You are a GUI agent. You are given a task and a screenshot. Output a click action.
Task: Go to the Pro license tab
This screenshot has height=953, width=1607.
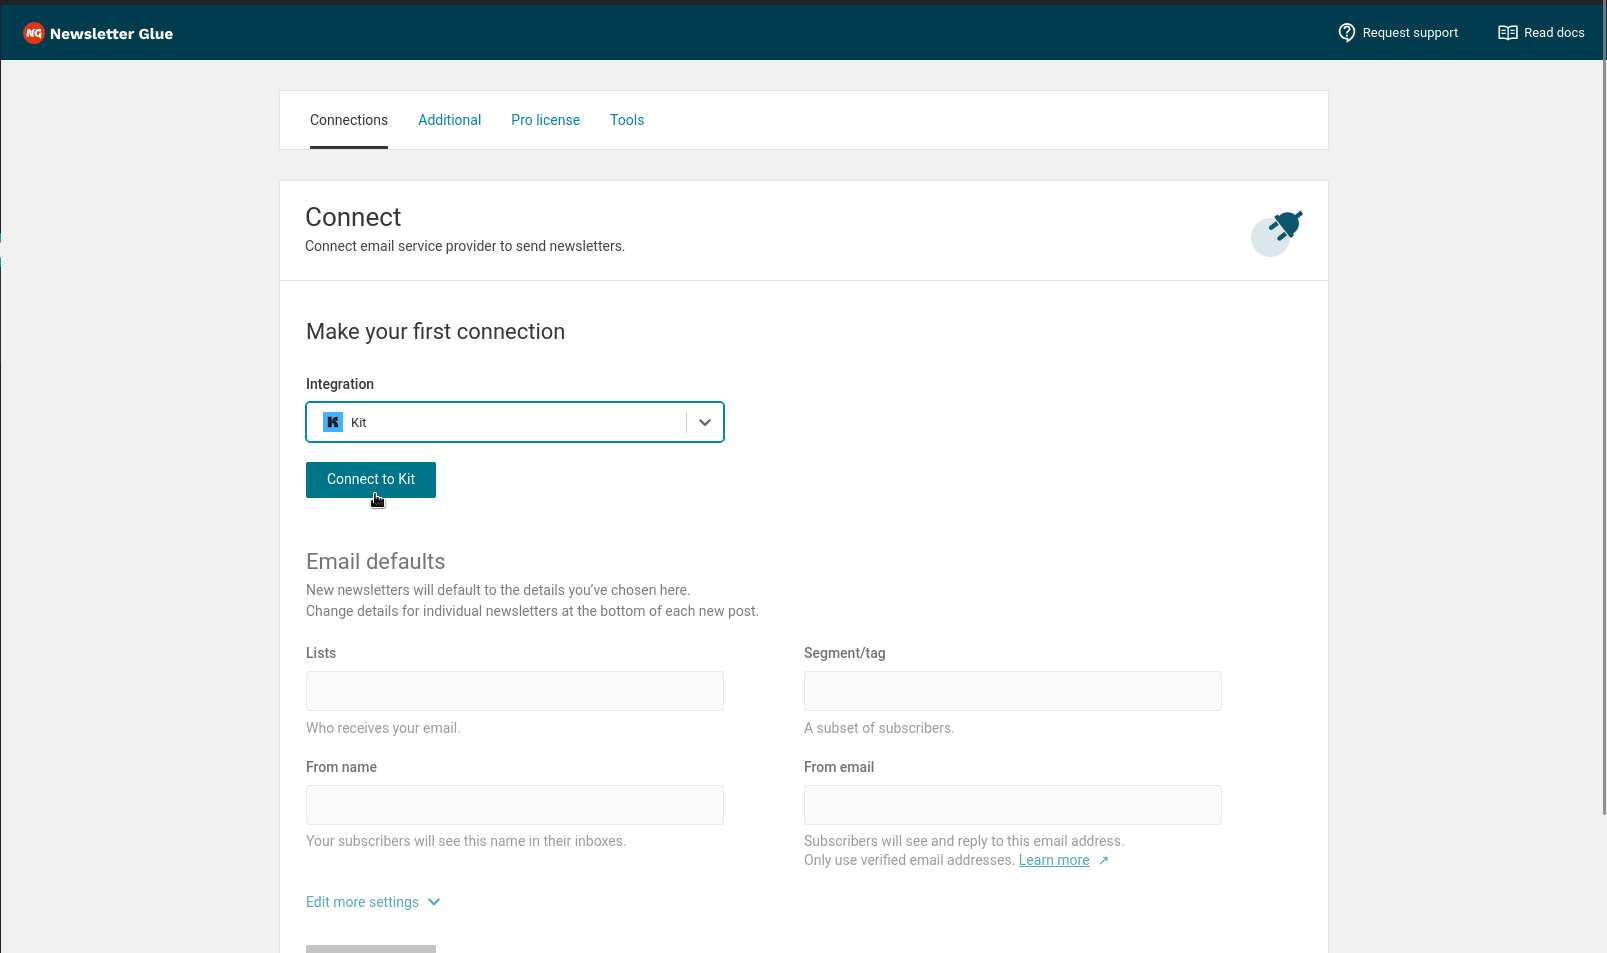pyautogui.click(x=545, y=120)
